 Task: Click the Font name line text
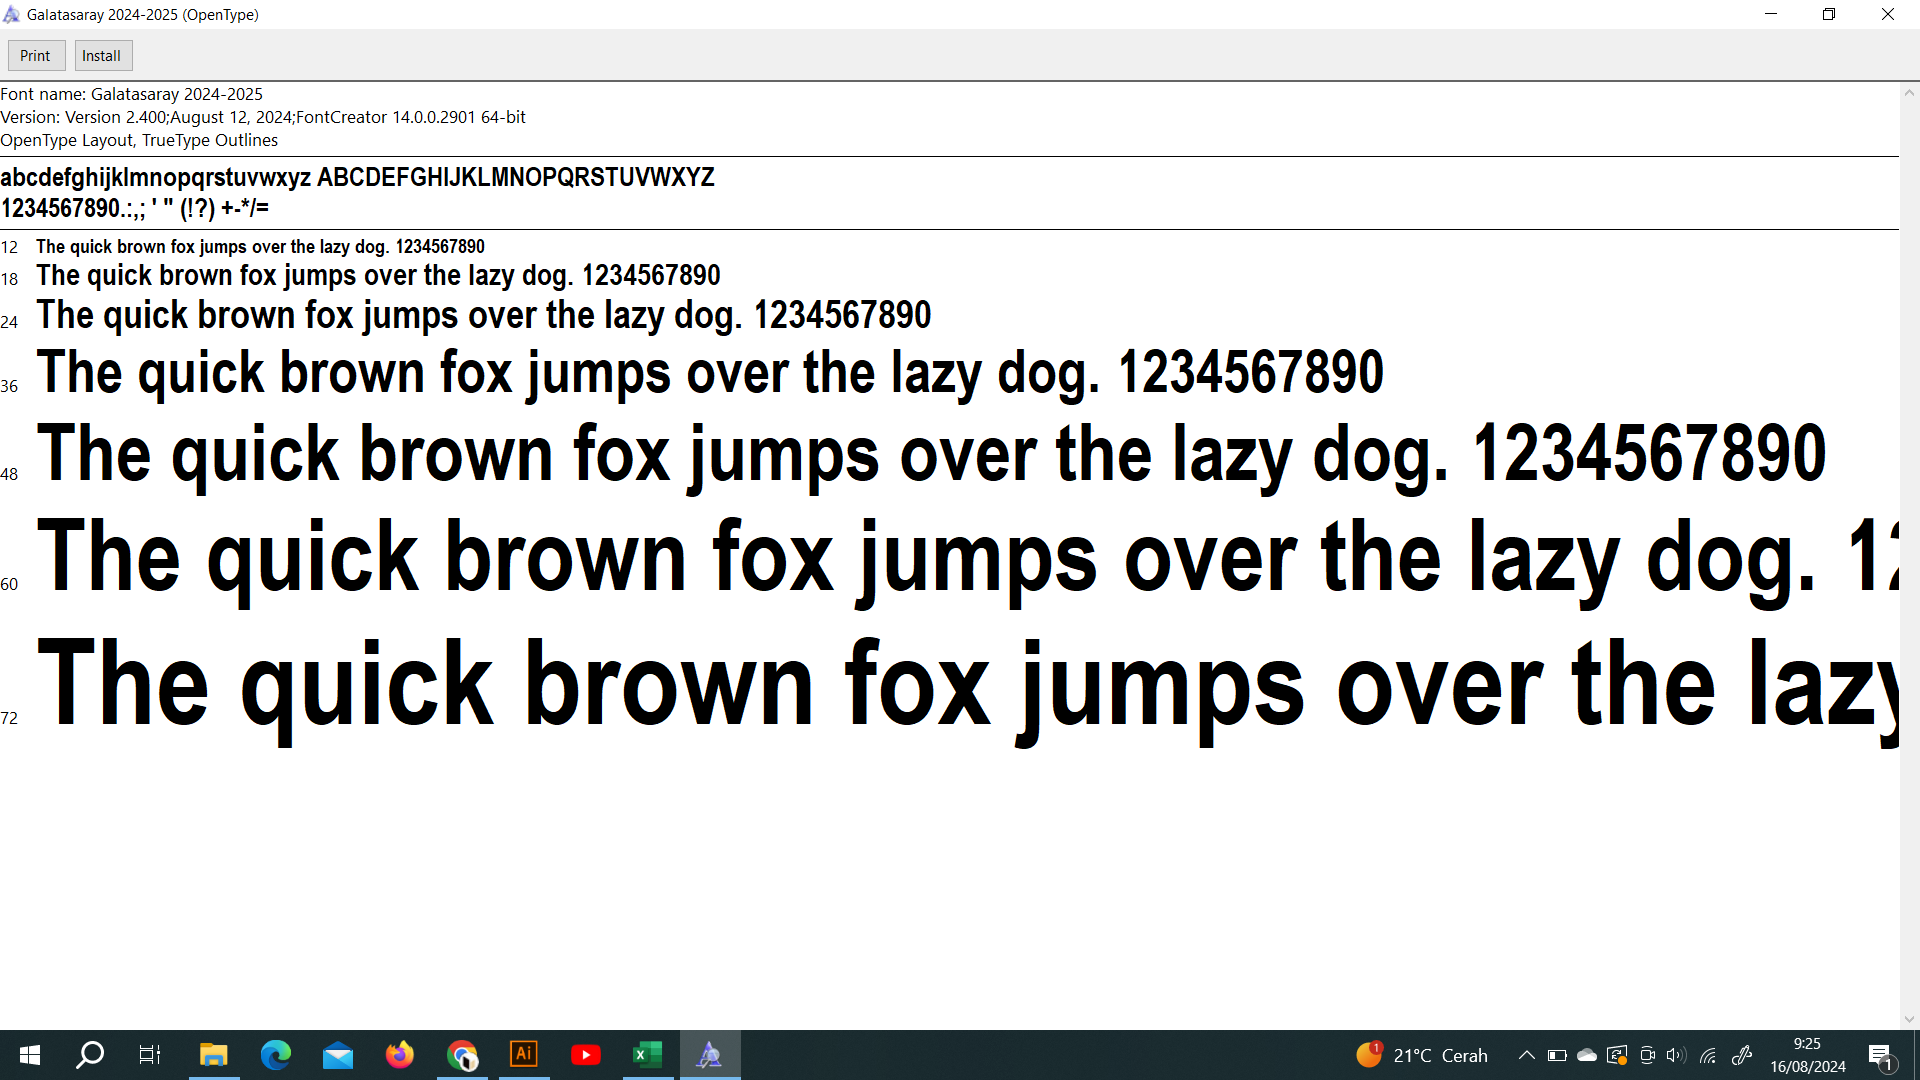pos(132,94)
